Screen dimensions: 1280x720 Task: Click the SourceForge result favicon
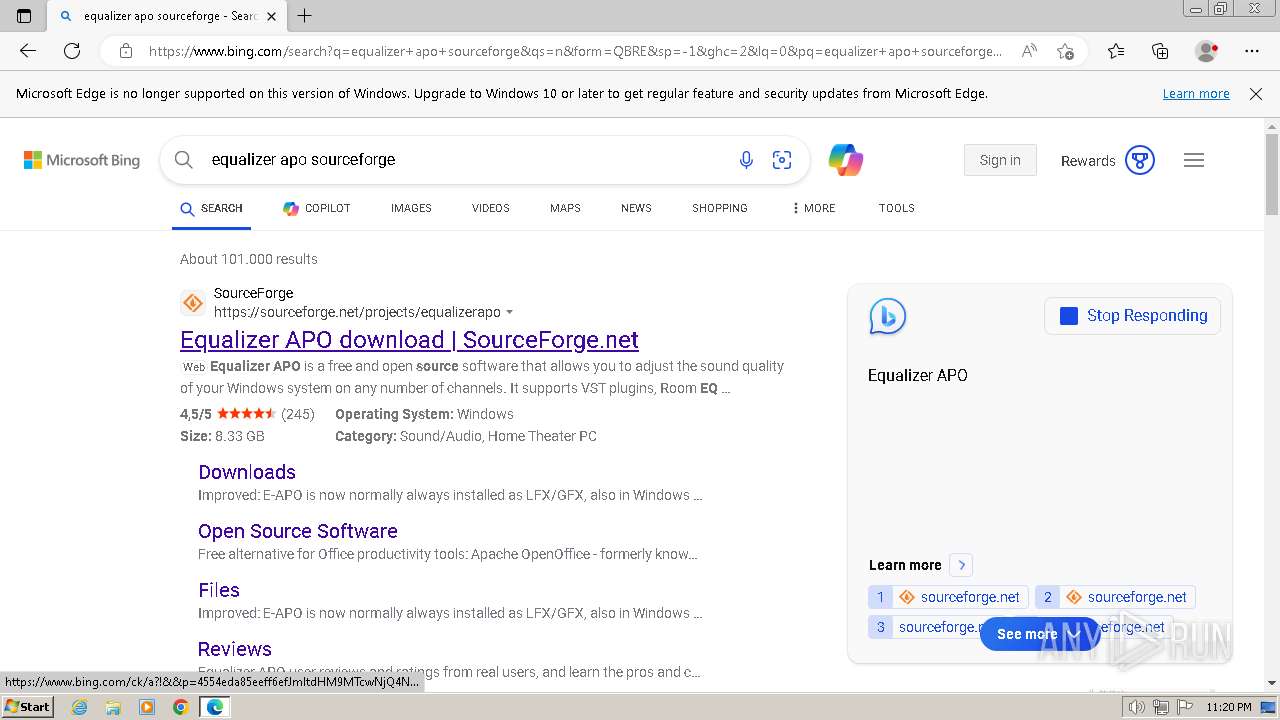tap(193, 303)
